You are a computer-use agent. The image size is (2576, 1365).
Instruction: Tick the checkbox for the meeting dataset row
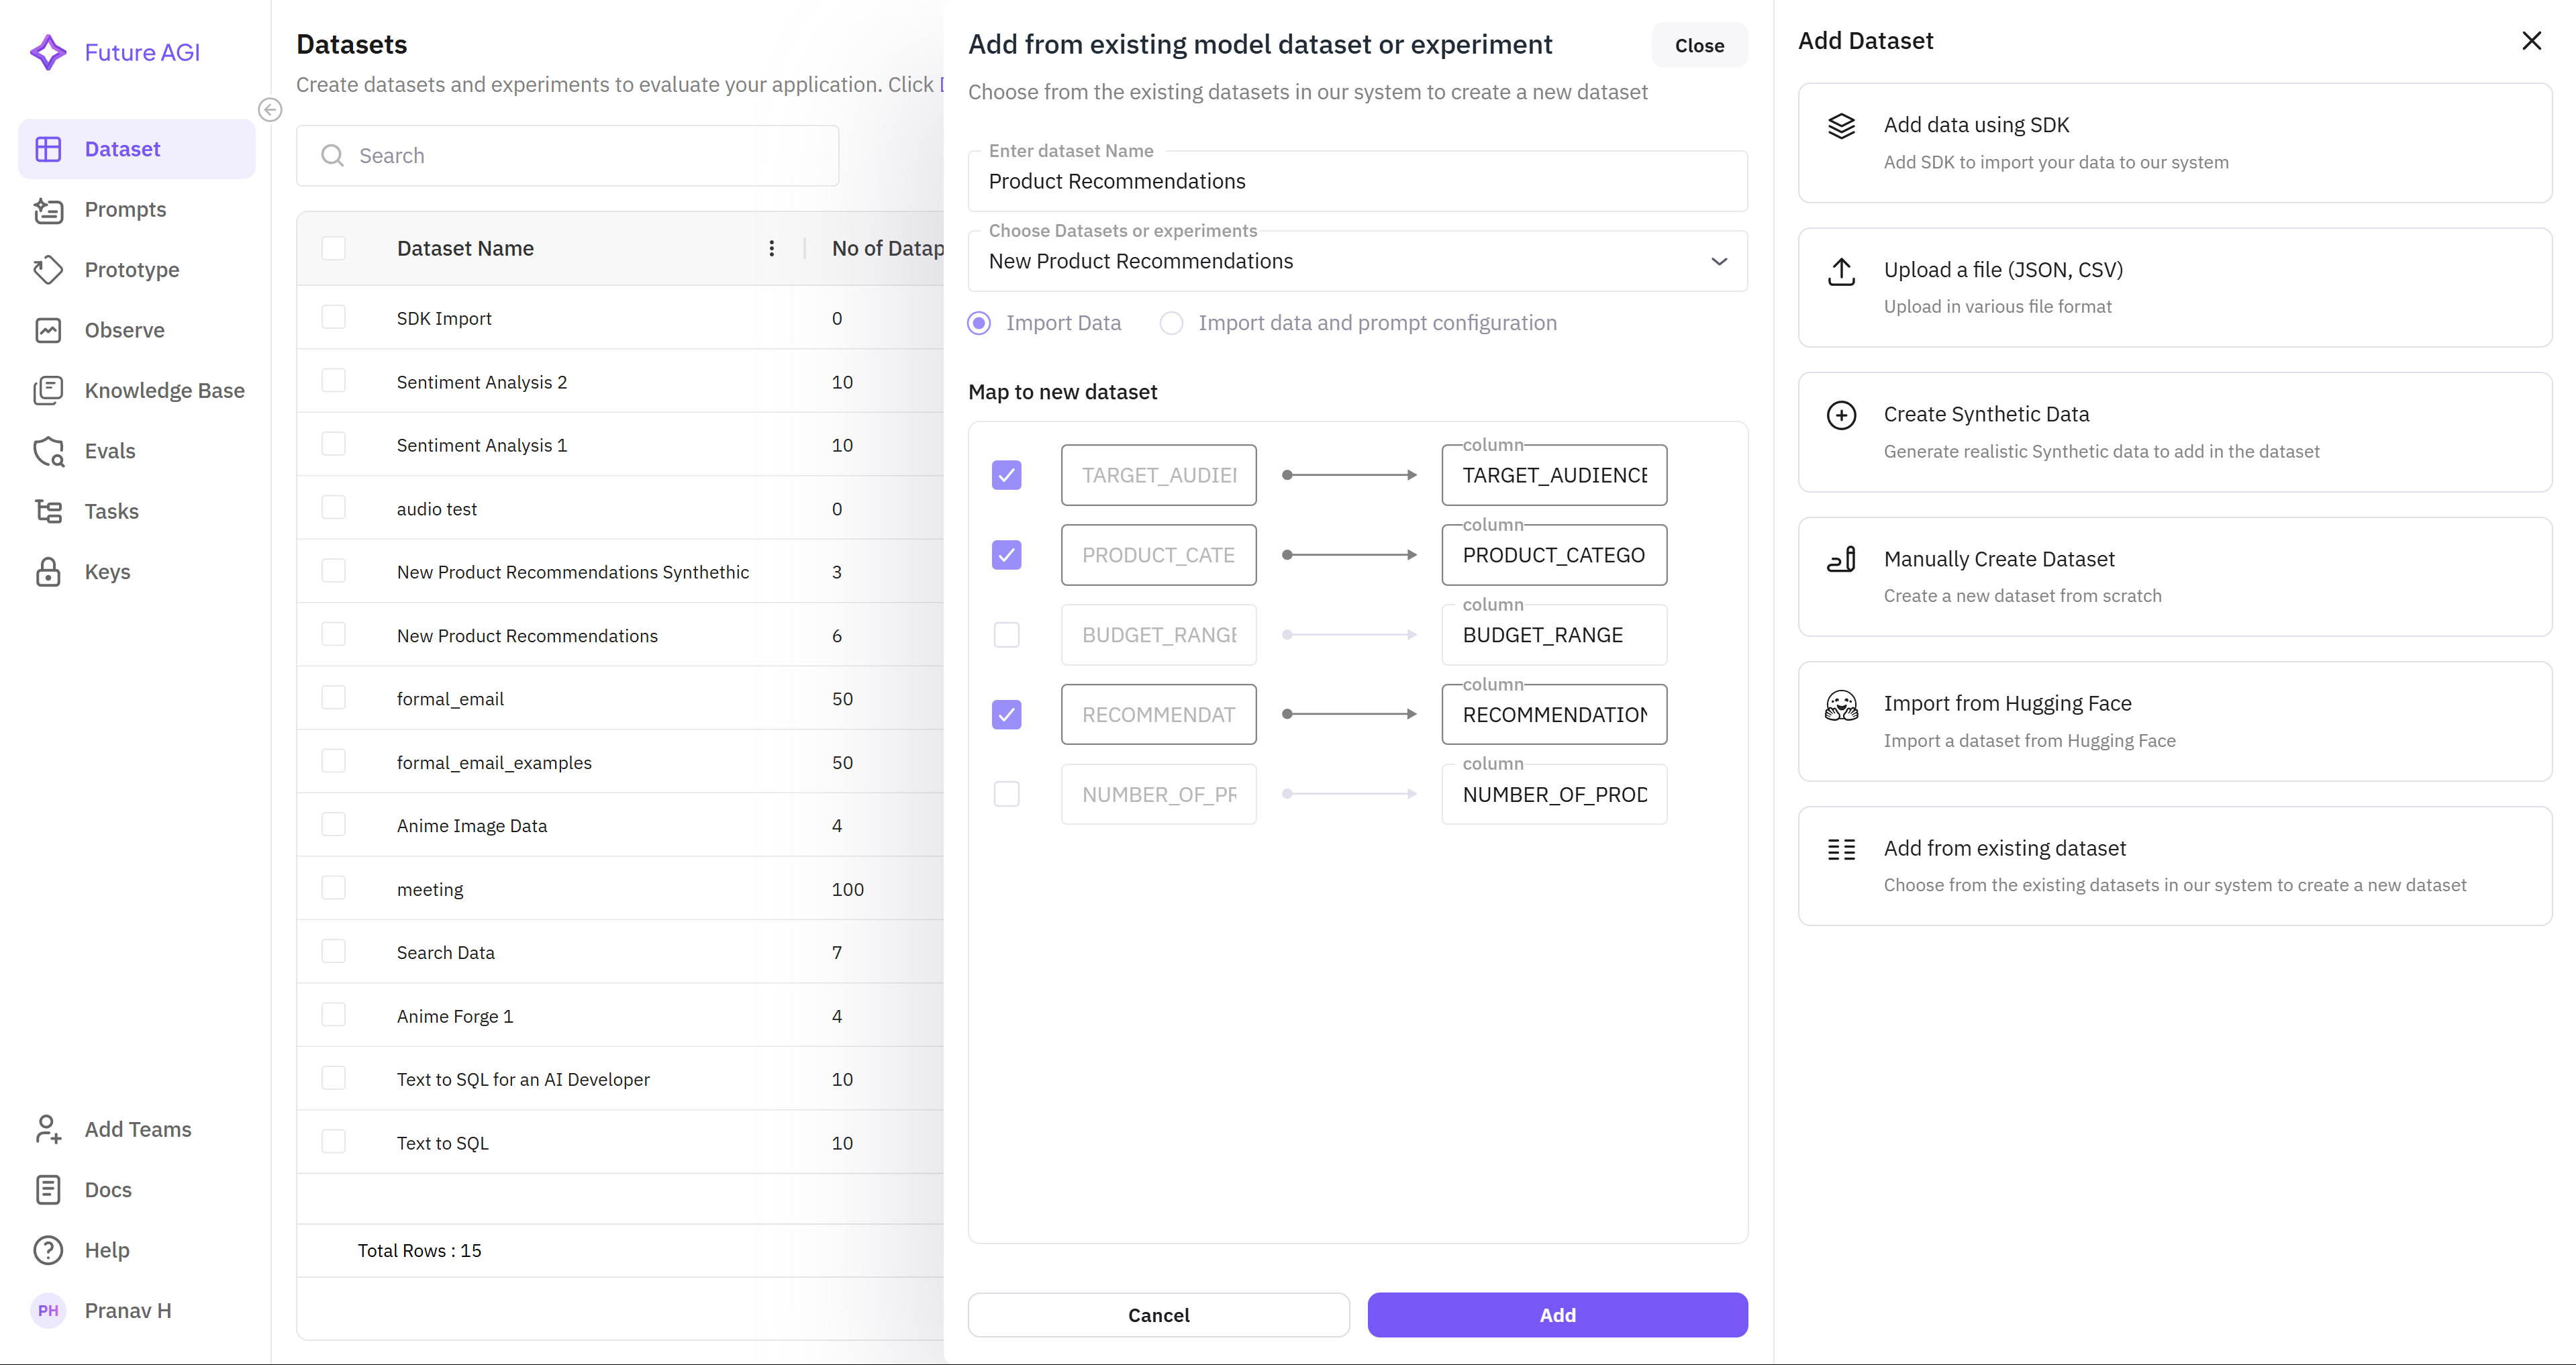point(334,889)
